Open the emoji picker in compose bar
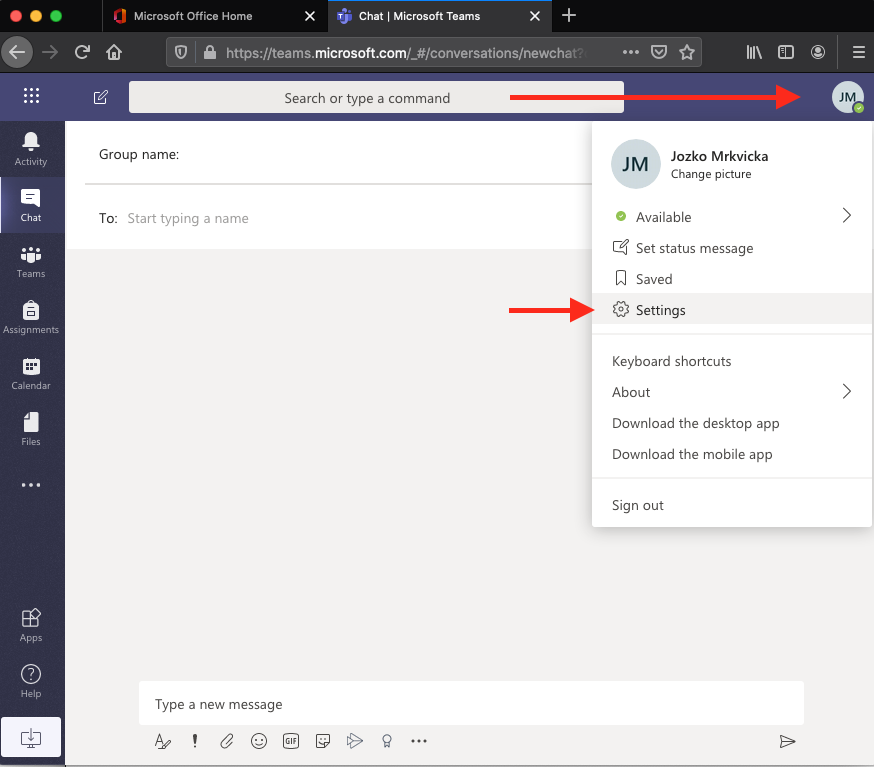Image resolution: width=874 pixels, height=767 pixels. [x=259, y=741]
